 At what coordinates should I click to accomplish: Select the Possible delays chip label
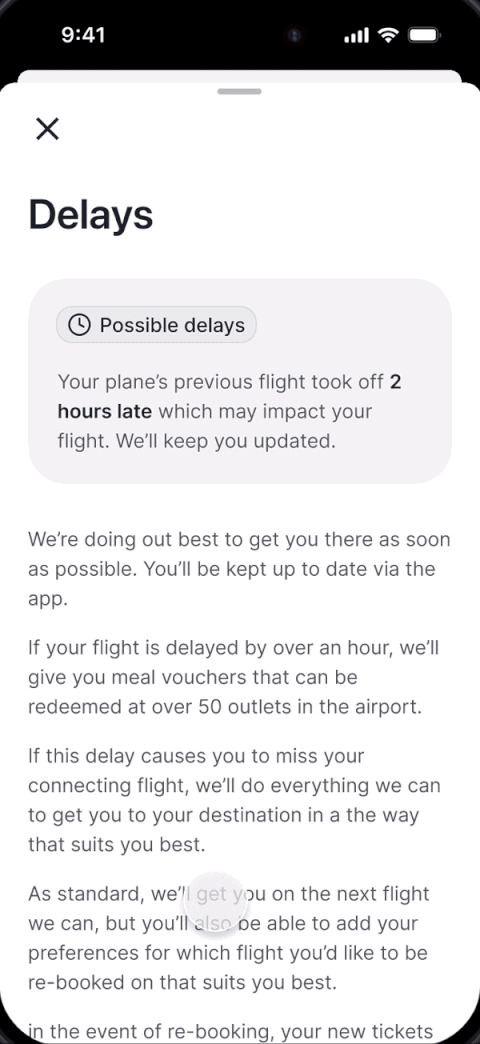172,325
